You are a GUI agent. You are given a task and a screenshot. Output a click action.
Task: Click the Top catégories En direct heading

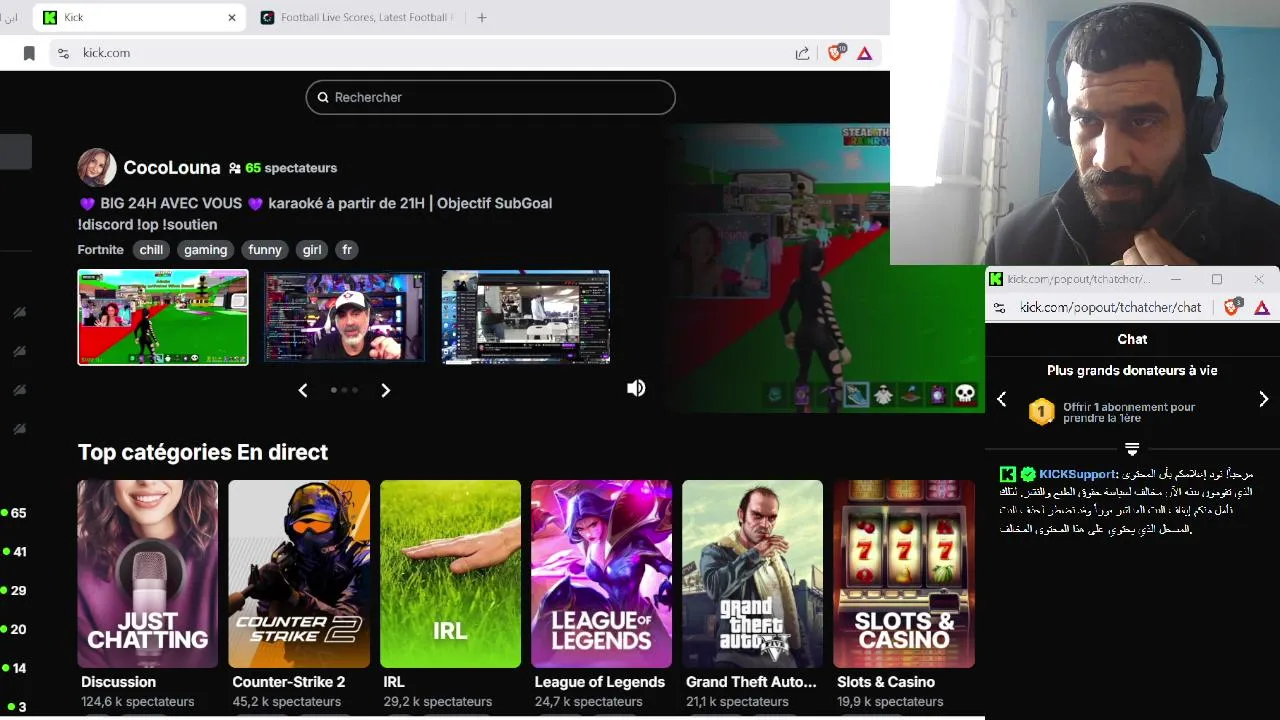[203, 452]
